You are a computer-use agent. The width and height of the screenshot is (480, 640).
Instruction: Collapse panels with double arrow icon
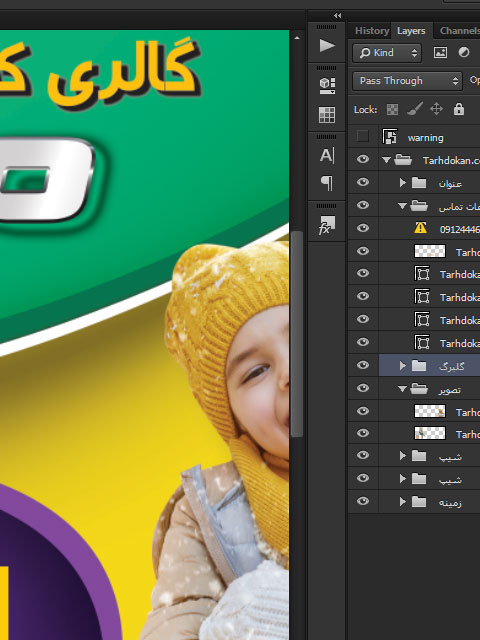(x=337, y=16)
